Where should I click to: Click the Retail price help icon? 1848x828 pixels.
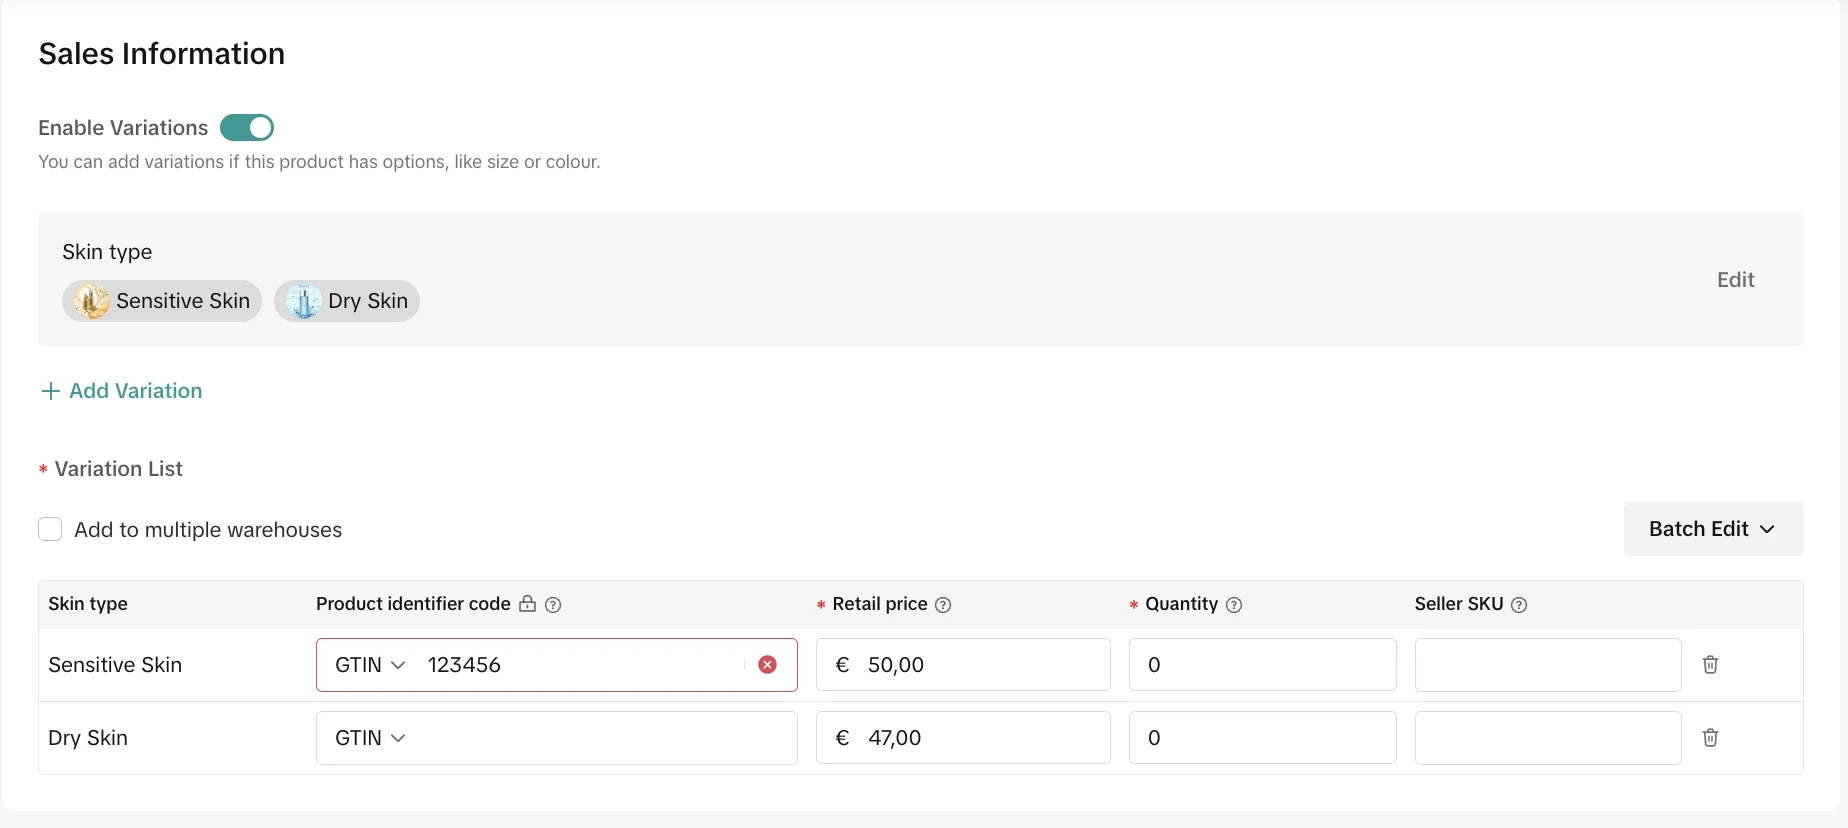point(943,605)
